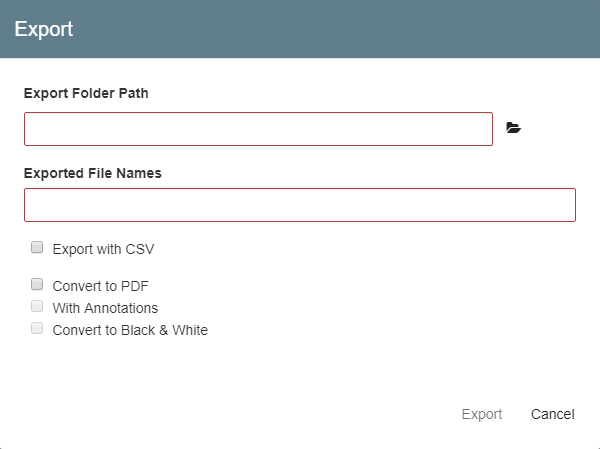Click the 'Export Folder Path' heading
The width and height of the screenshot is (600, 449).
86,93
